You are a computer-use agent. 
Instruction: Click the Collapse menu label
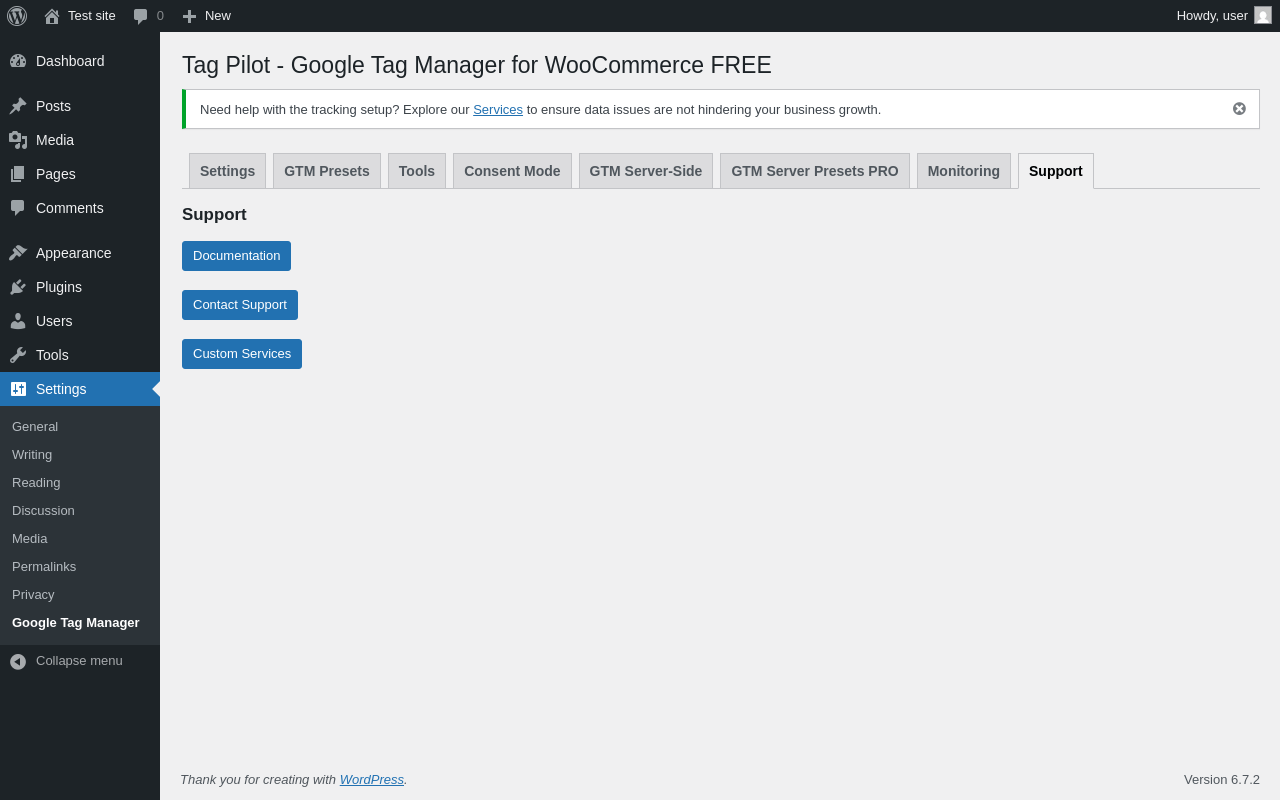tap(79, 661)
